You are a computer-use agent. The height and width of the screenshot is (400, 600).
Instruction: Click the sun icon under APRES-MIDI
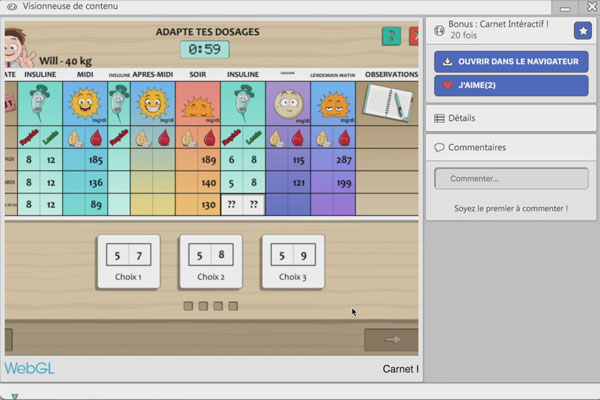point(152,102)
